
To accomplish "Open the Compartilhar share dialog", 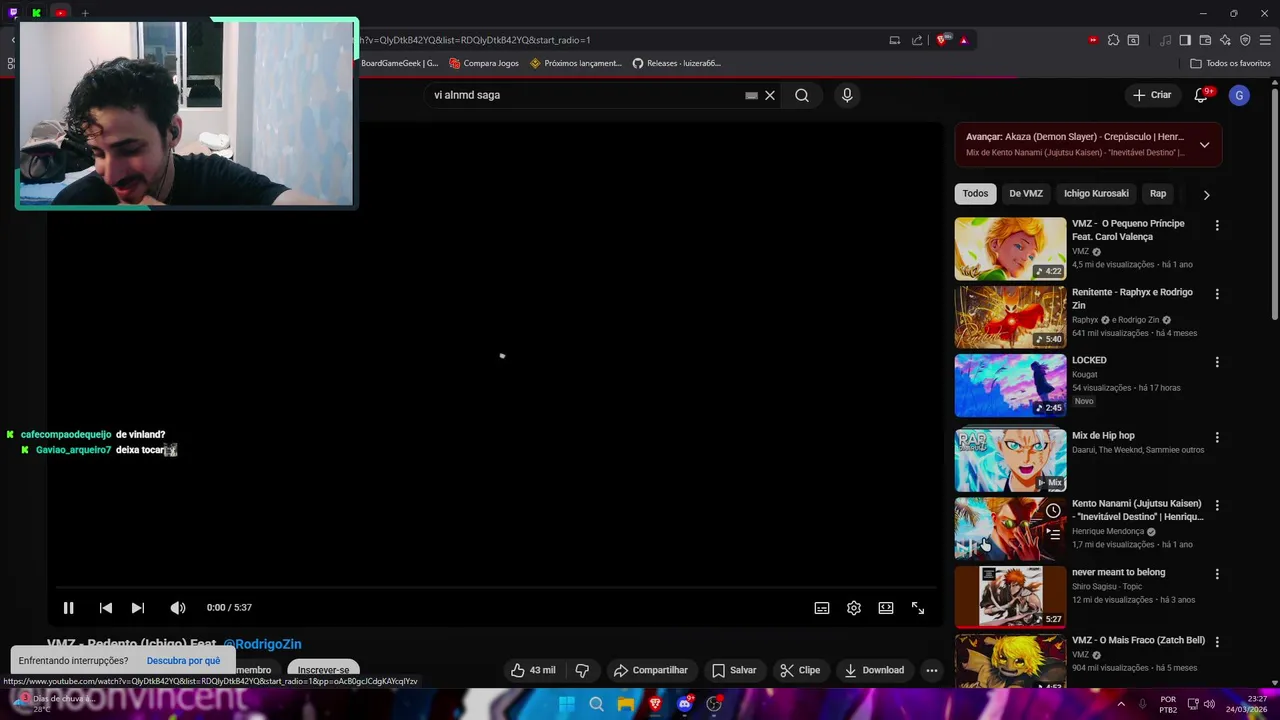I will click(x=651, y=670).
